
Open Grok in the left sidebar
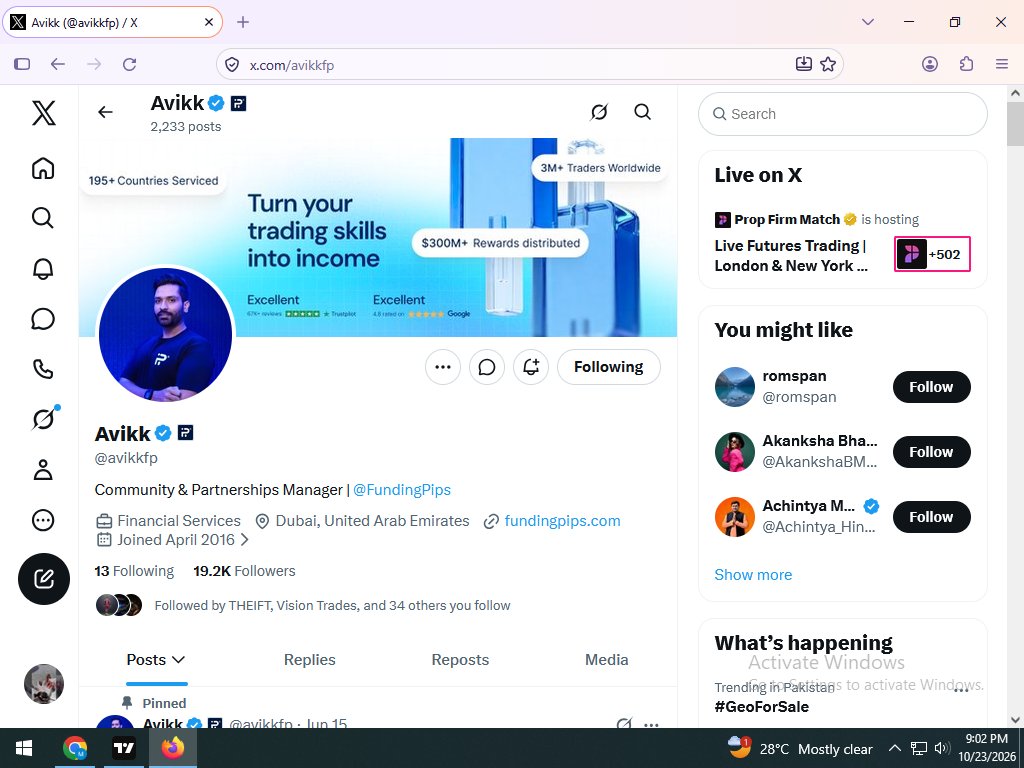[43, 419]
